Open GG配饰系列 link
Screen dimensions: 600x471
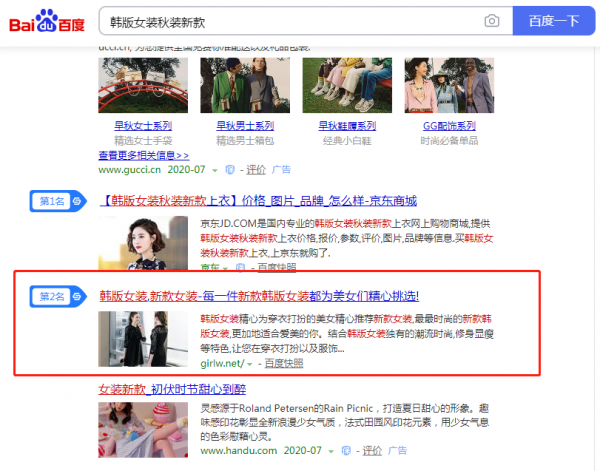point(449,126)
